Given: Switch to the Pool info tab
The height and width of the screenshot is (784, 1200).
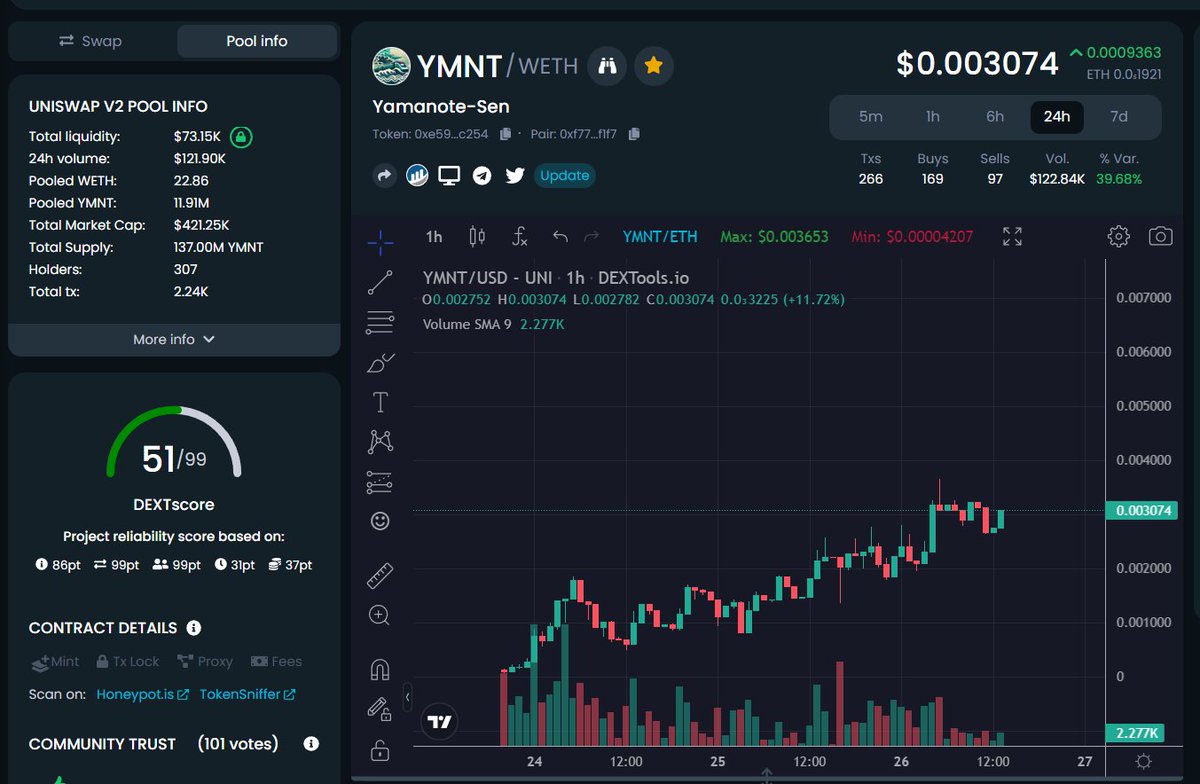Looking at the screenshot, I should 257,41.
